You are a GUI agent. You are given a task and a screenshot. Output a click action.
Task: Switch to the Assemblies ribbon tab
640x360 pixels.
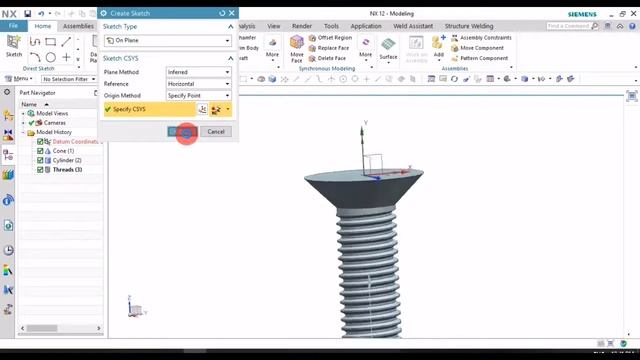pyautogui.click(x=78, y=26)
